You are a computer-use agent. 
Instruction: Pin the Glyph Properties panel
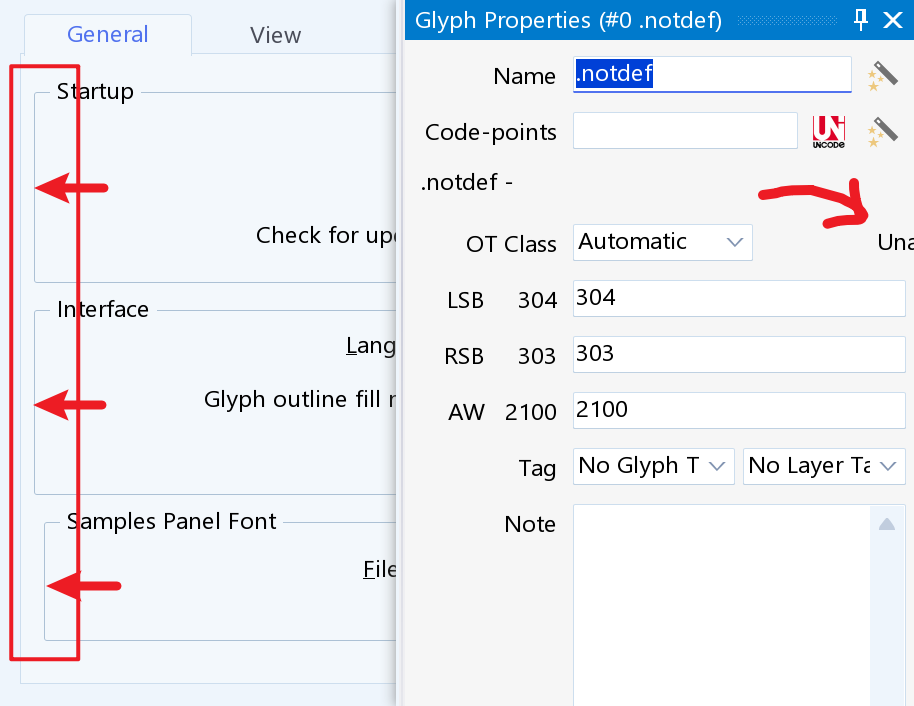point(860,20)
